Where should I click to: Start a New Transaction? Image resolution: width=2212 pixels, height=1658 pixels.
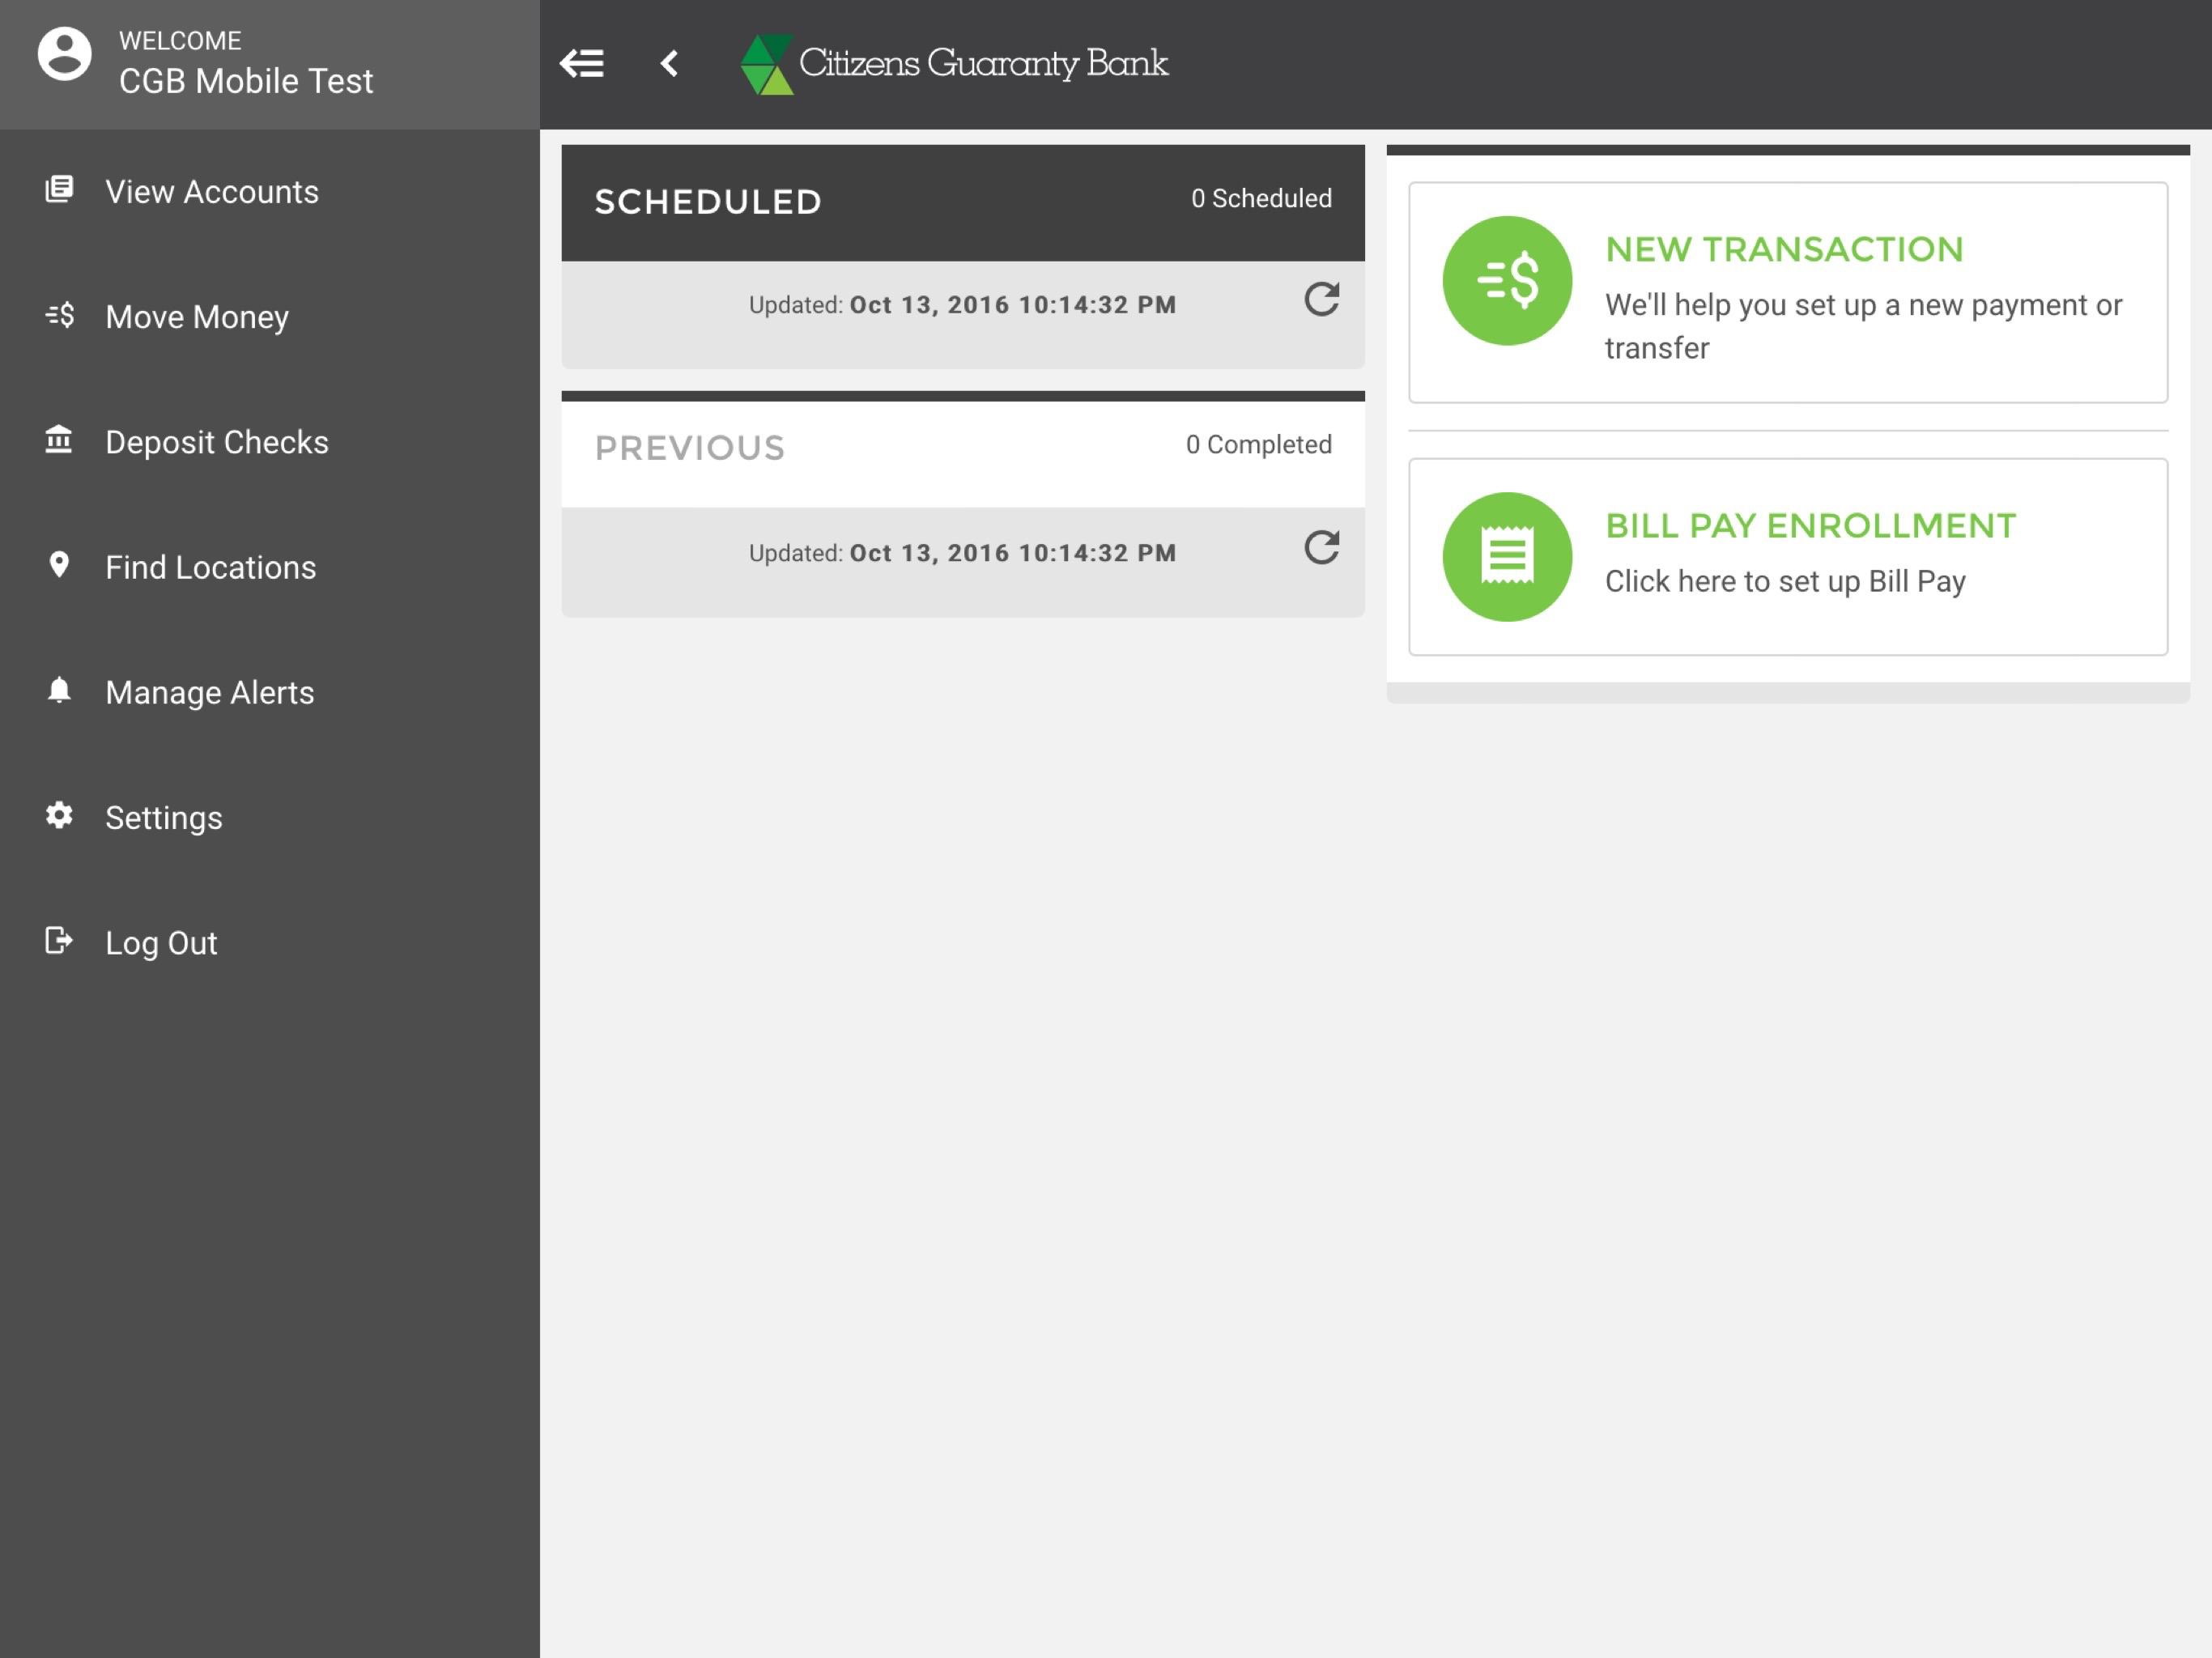pos(1788,292)
